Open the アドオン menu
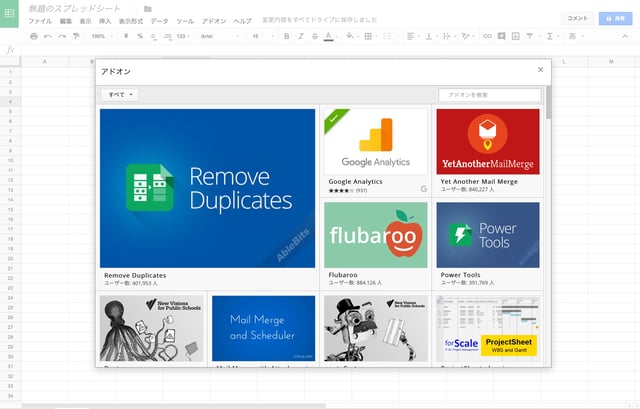Screen dimensions: 640x409 coord(214,21)
